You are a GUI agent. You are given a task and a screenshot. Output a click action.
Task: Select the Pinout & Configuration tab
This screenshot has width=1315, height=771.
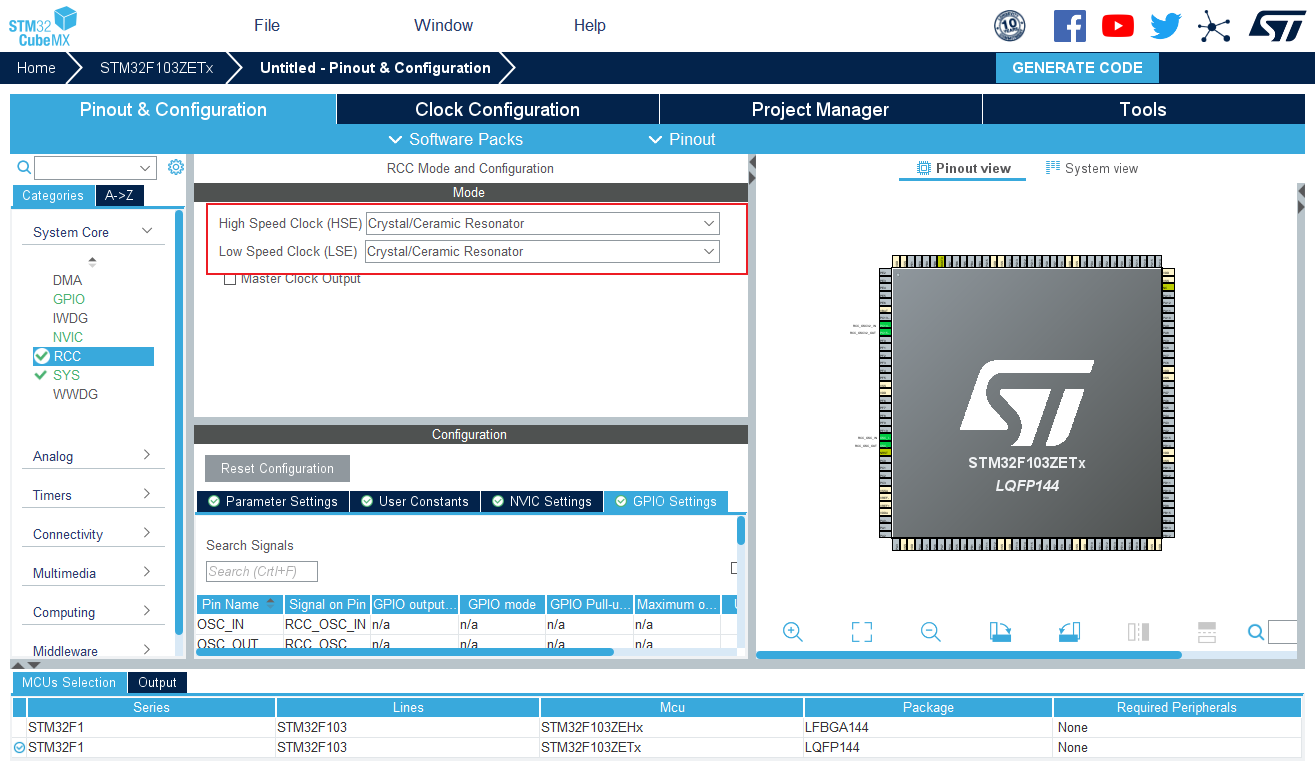(173, 110)
